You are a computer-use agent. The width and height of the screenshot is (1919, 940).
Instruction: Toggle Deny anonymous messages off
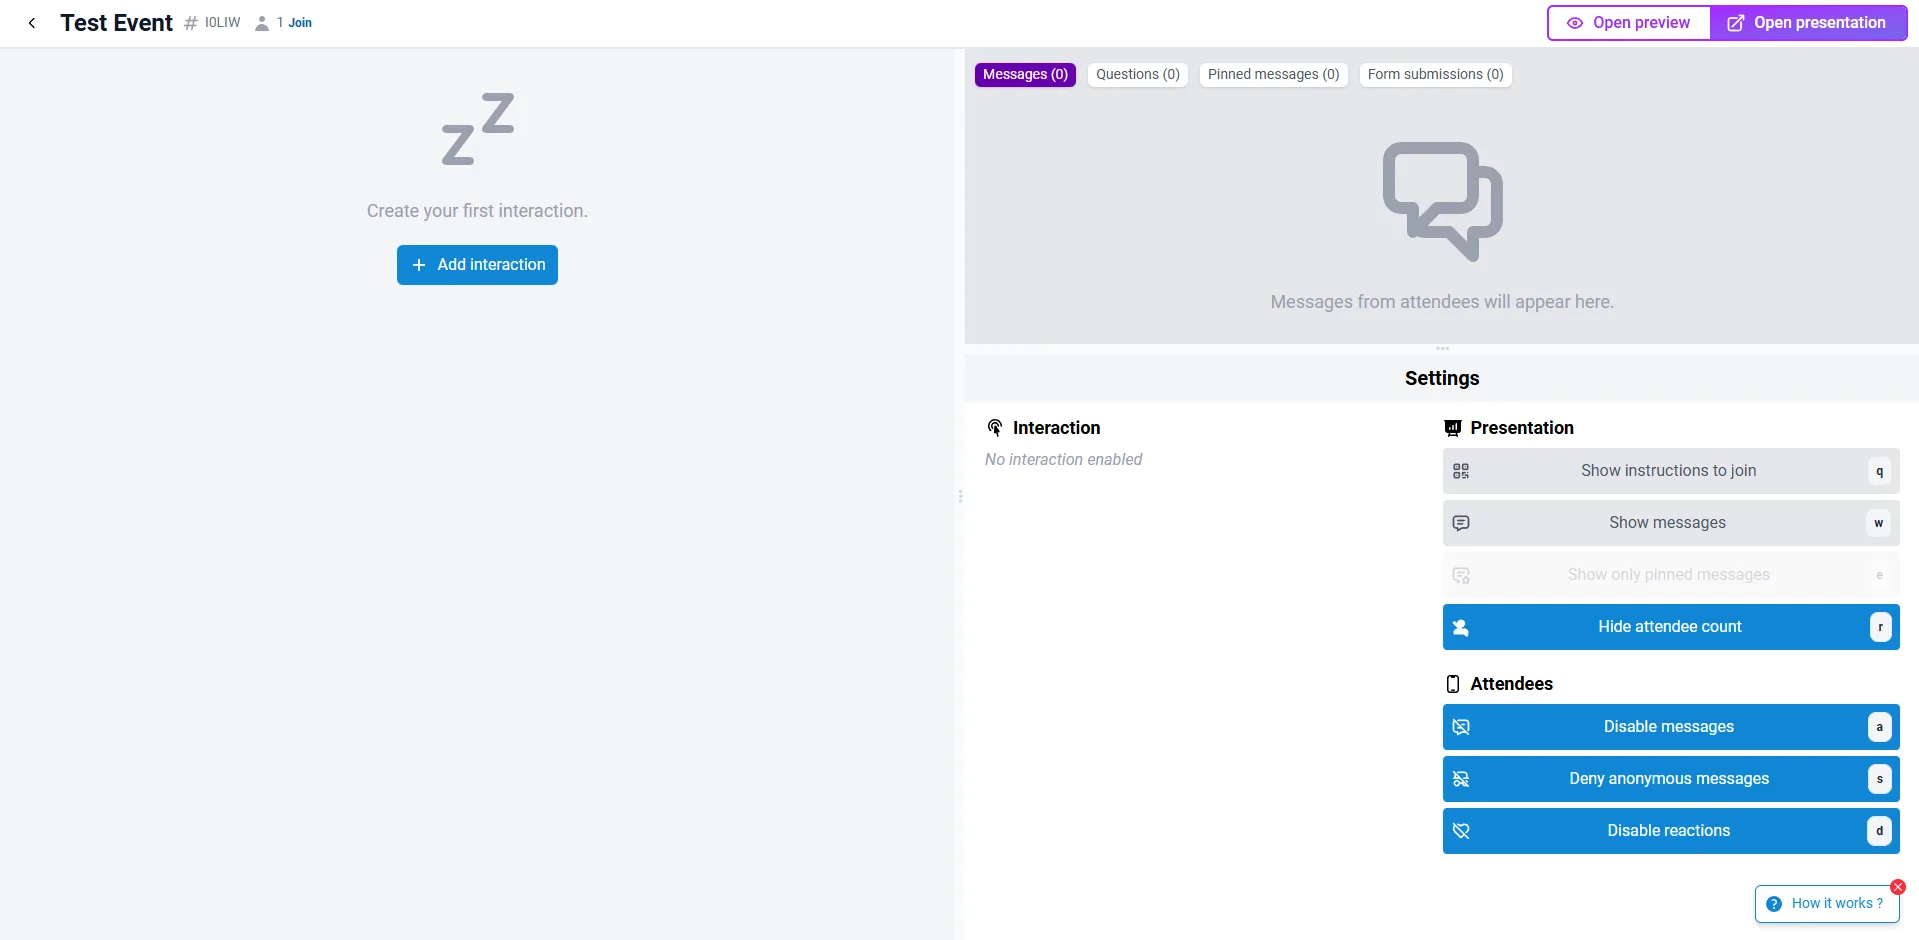click(x=1670, y=779)
